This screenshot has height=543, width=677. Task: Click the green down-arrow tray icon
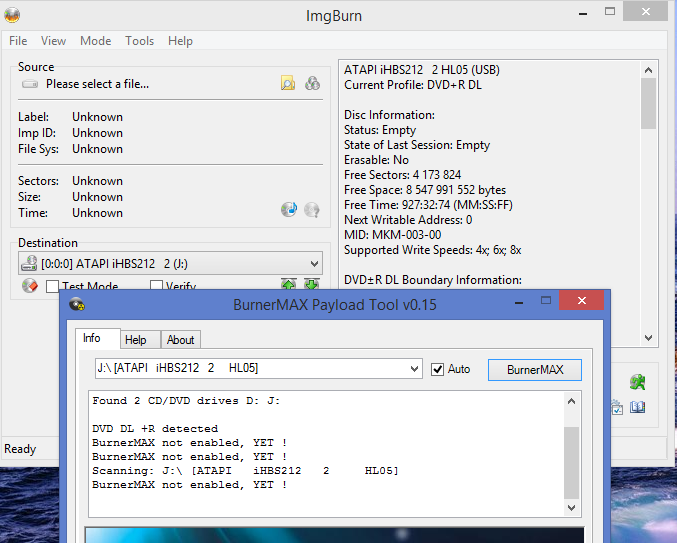tap(312, 284)
